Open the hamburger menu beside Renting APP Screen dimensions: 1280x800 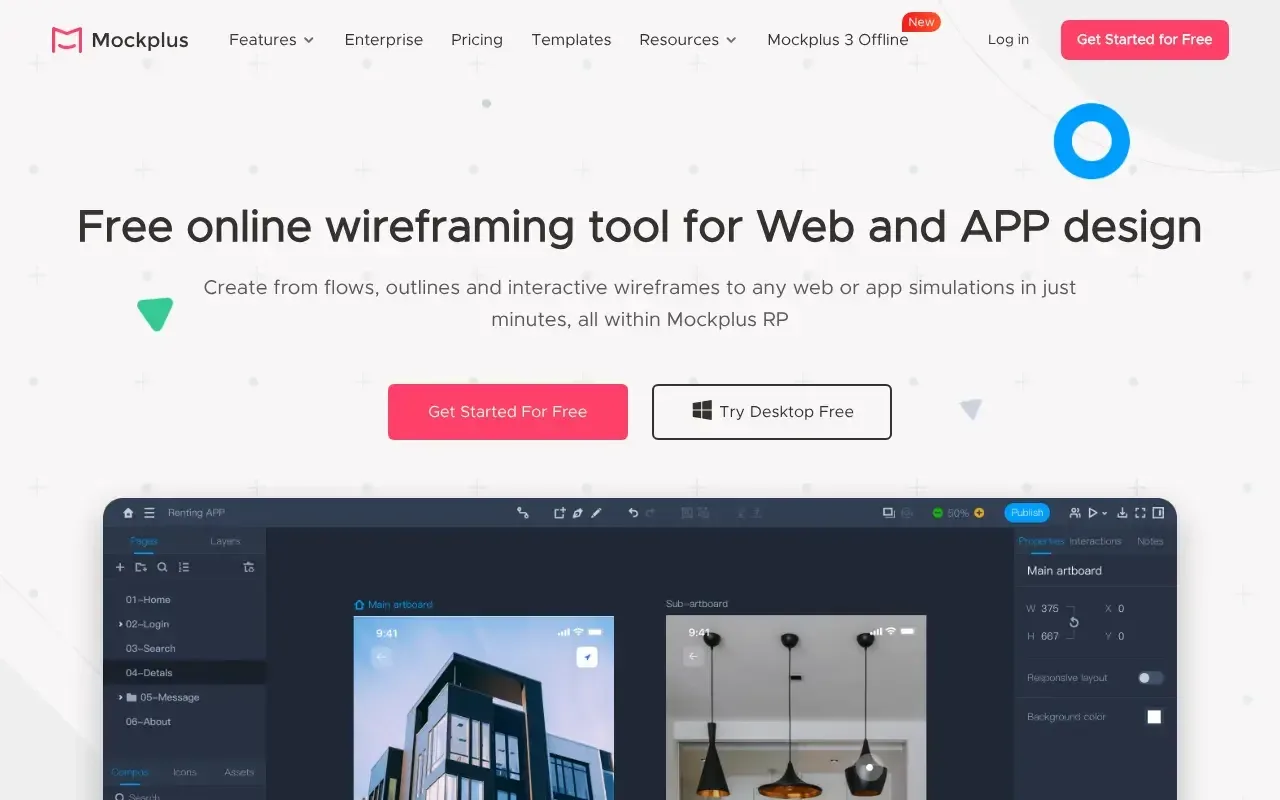coord(149,513)
